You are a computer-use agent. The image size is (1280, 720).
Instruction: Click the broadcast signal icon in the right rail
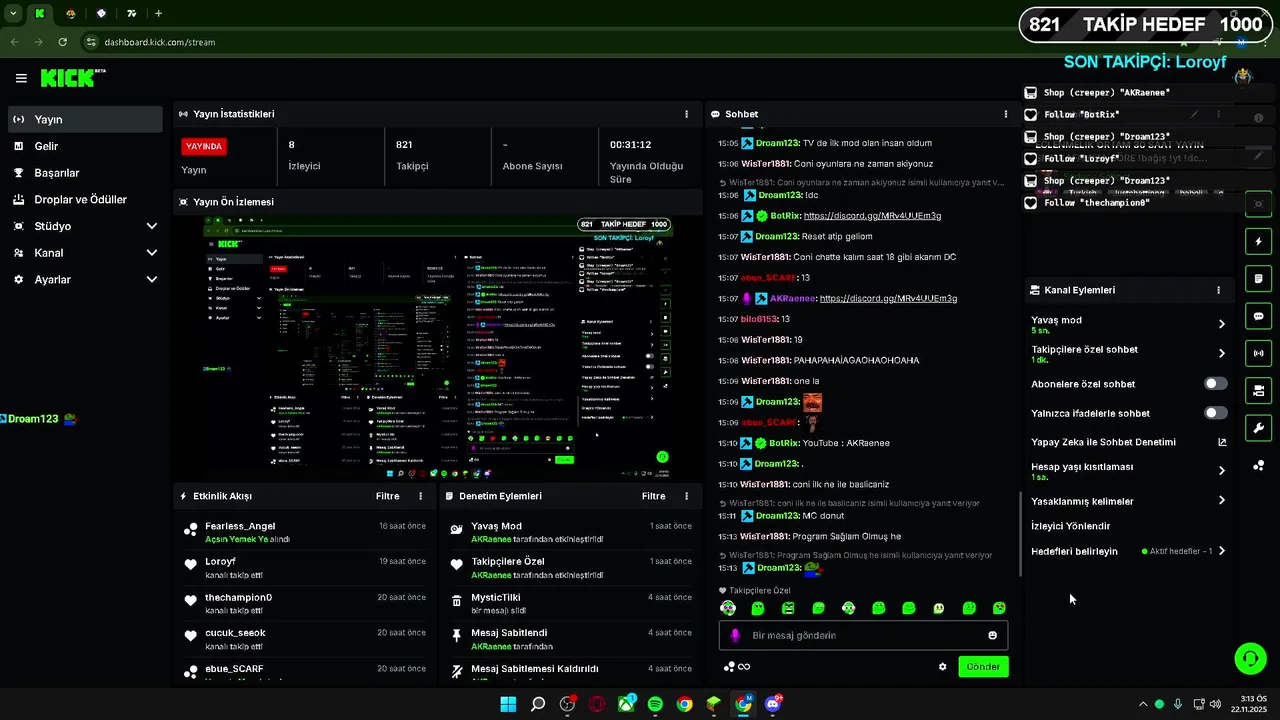pyautogui.click(x=1258, y=353)
